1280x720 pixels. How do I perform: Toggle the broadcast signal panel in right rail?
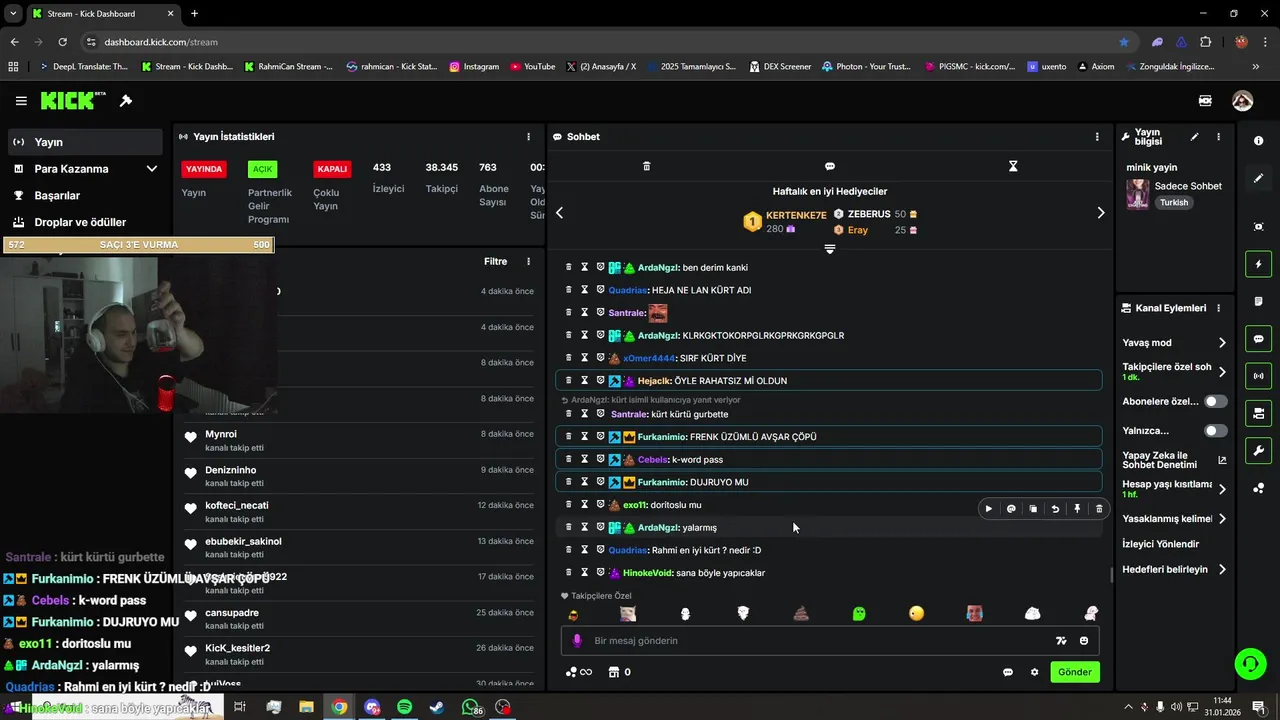click(x=1258, y=376)
